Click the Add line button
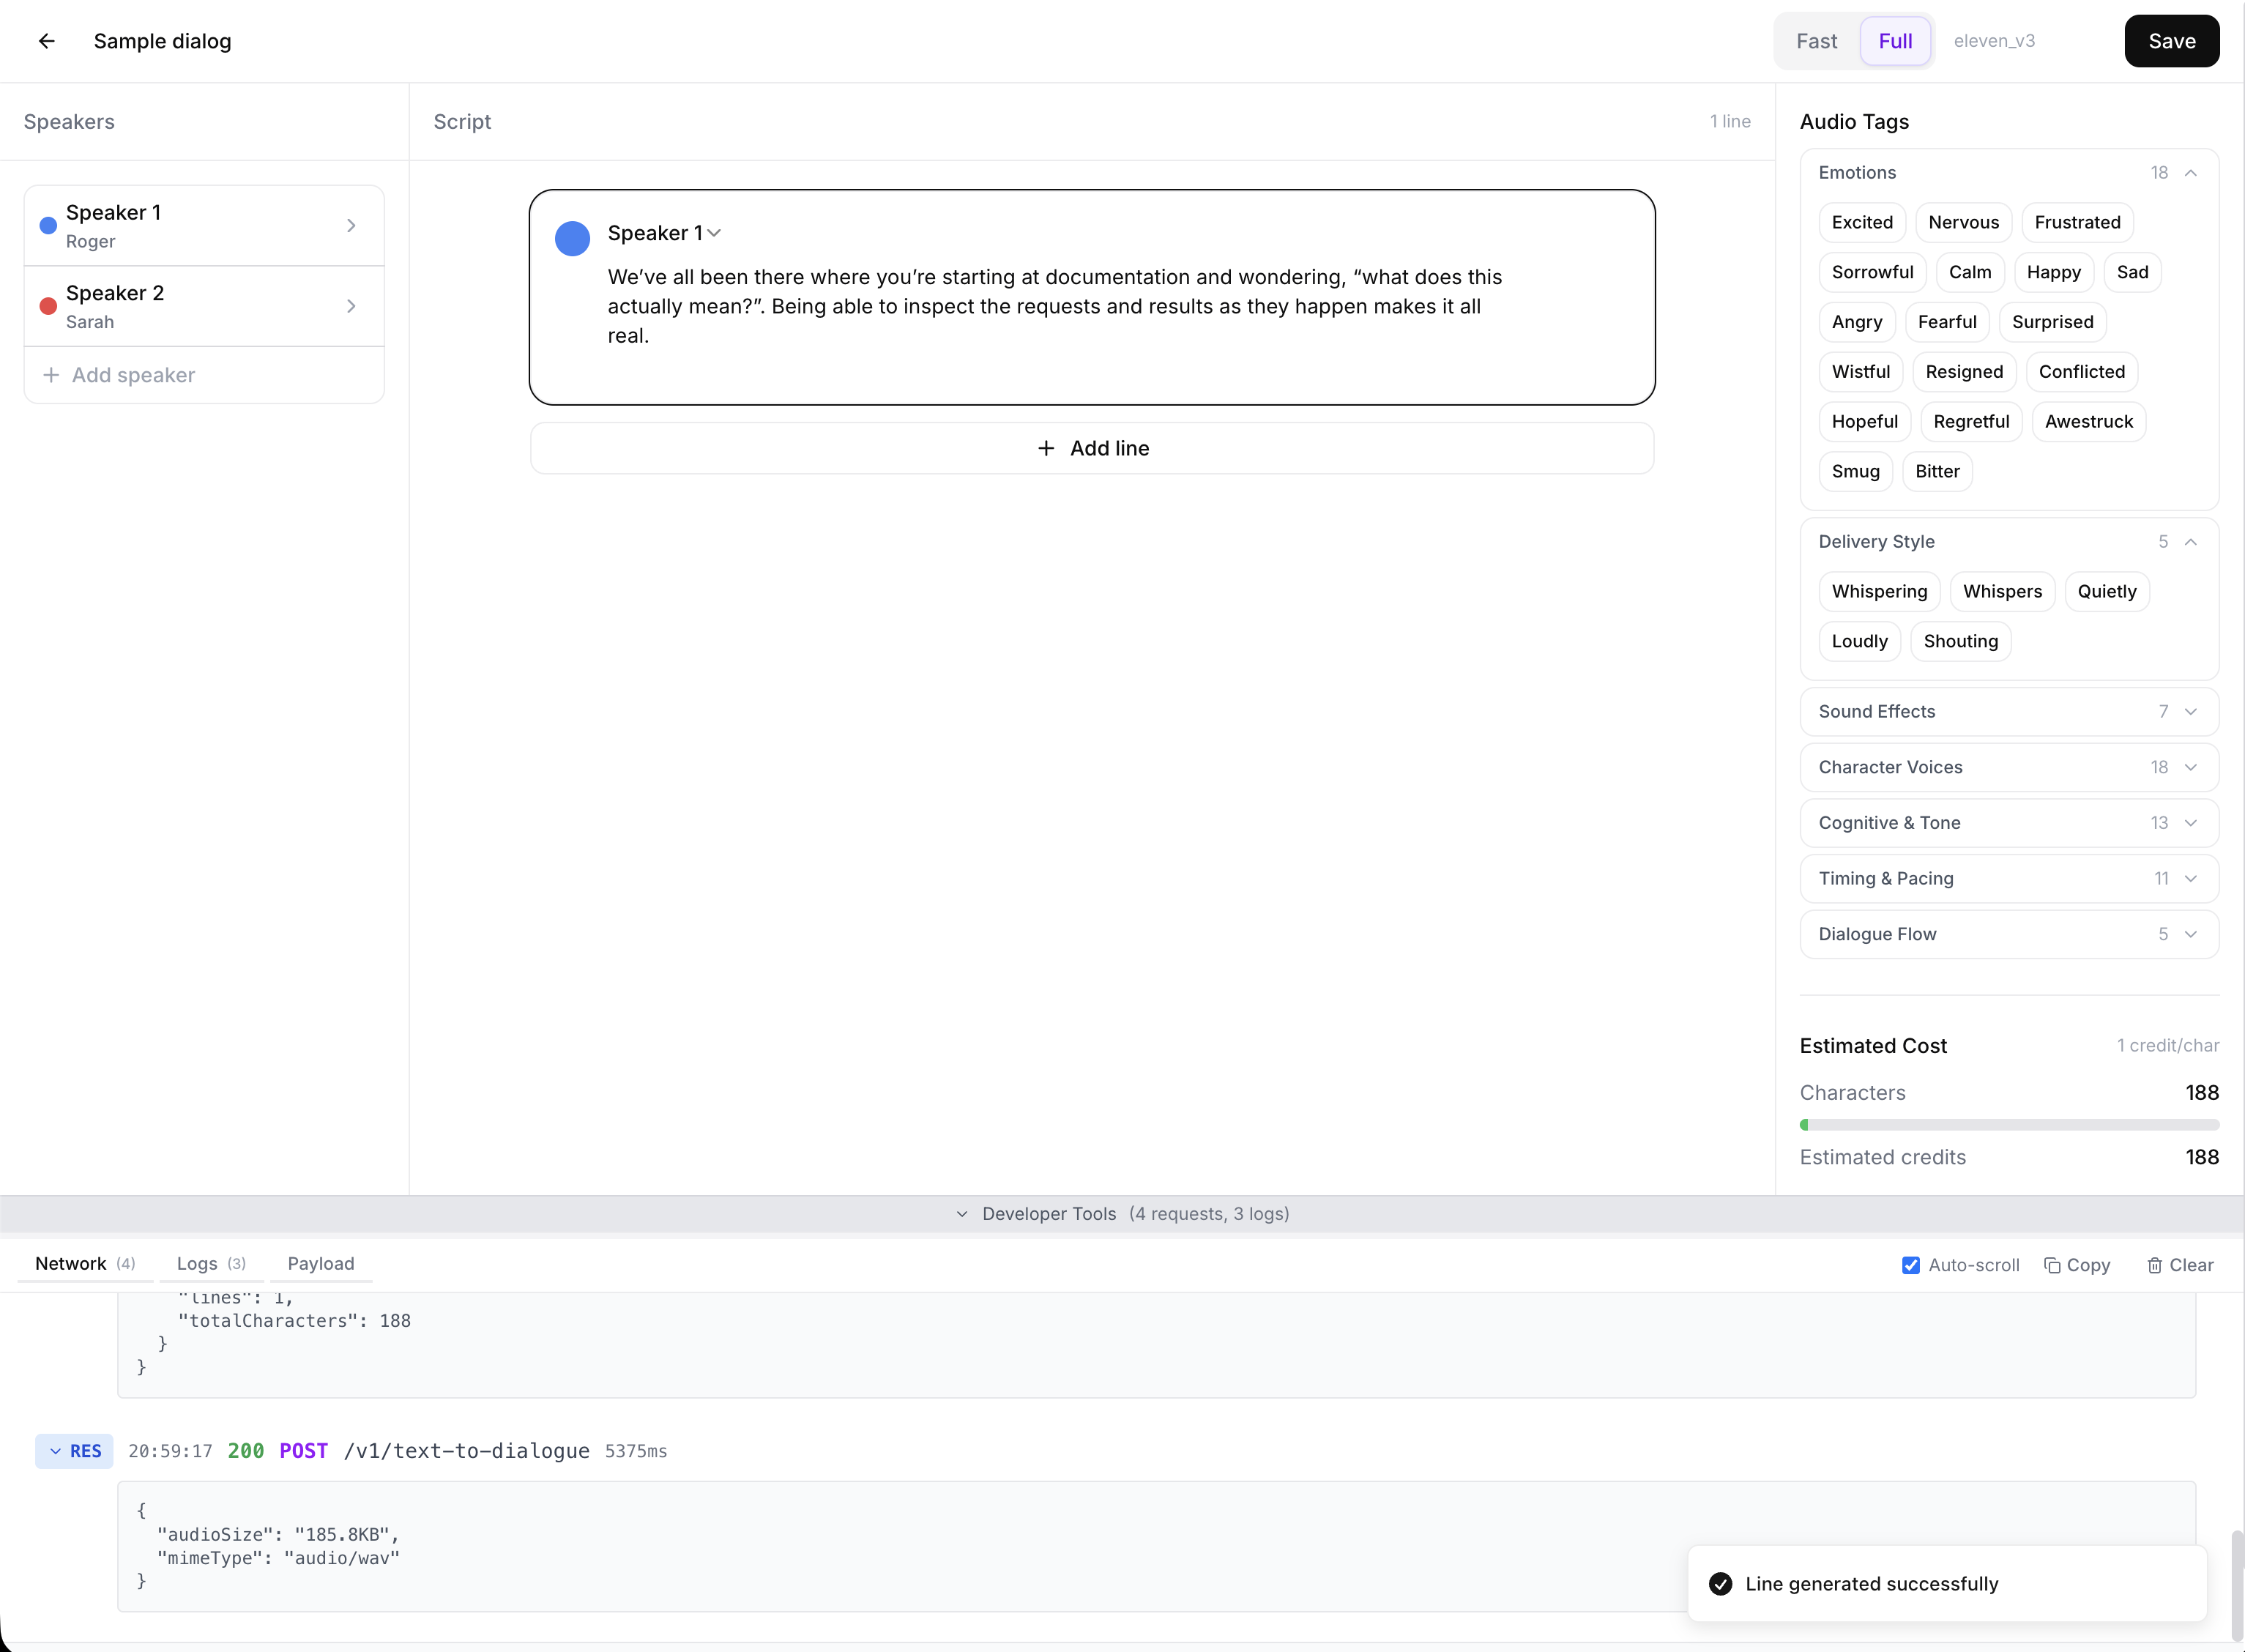The image size is (2245, 1652). (1092, 448)
